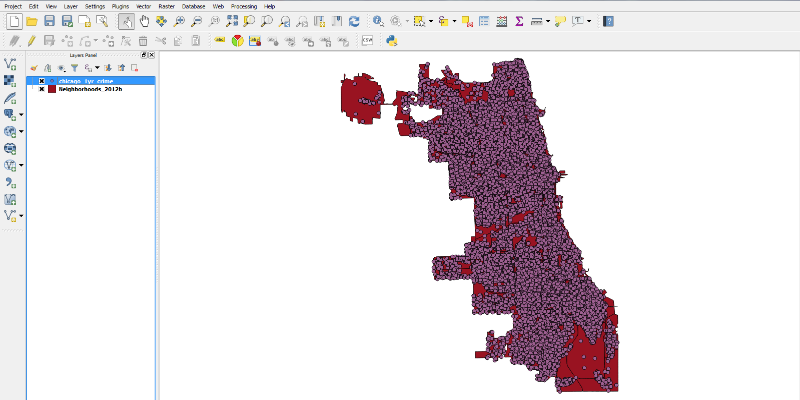800x400 pixels.
Task: Click the Neighborhoods_2012b red color swatch
Action: pos(52,89)
